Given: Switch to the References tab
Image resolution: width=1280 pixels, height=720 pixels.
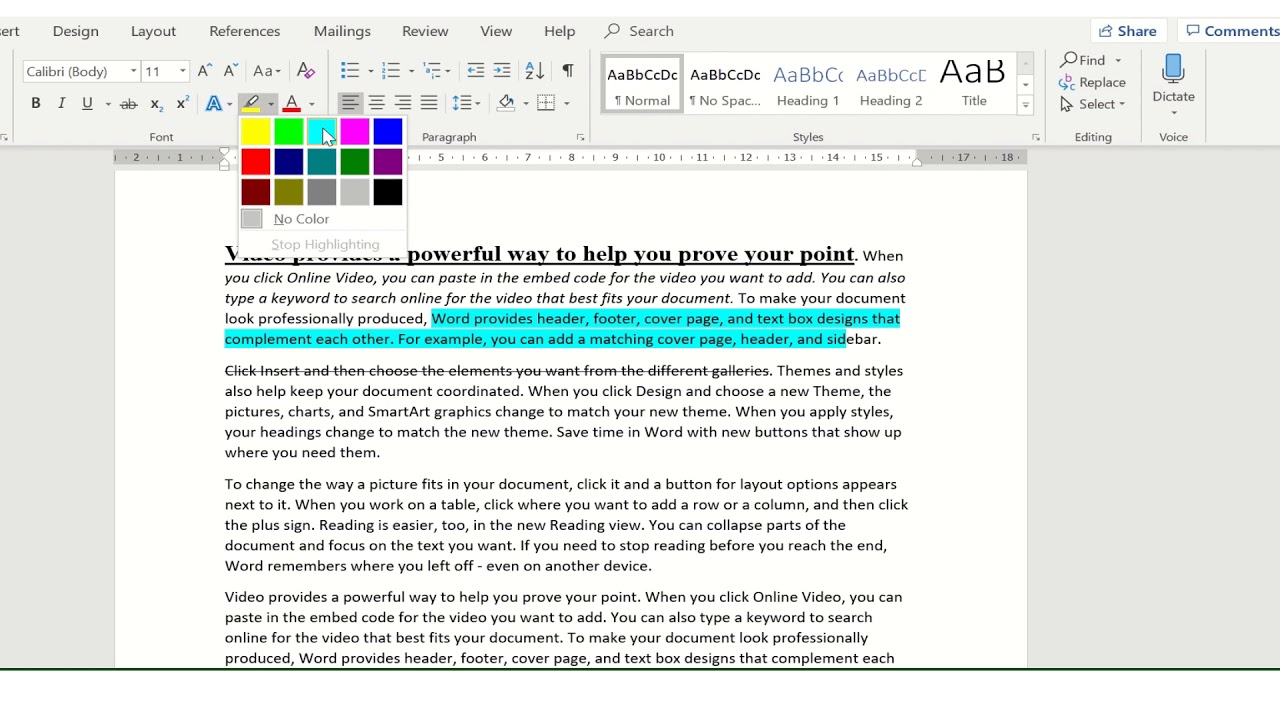Looking at the screenshot, I should click(x=245, y=31).
